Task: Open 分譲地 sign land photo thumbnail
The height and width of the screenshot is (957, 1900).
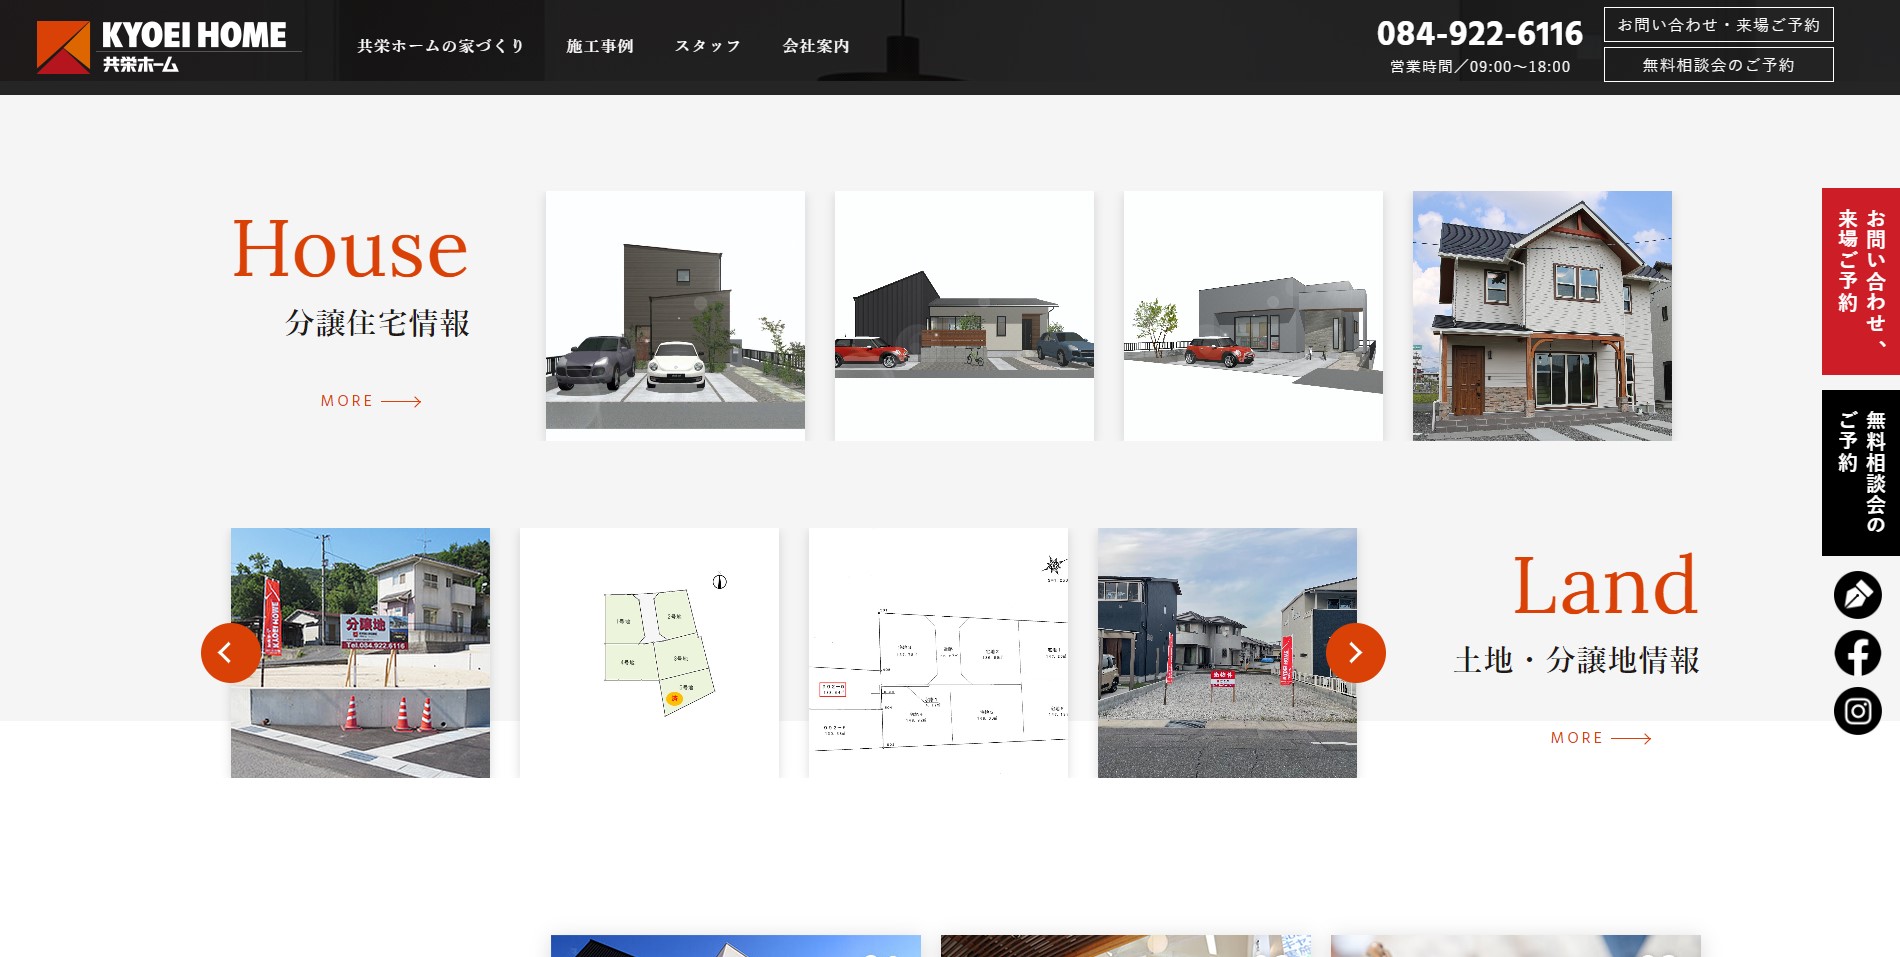Action: point(360,653)
